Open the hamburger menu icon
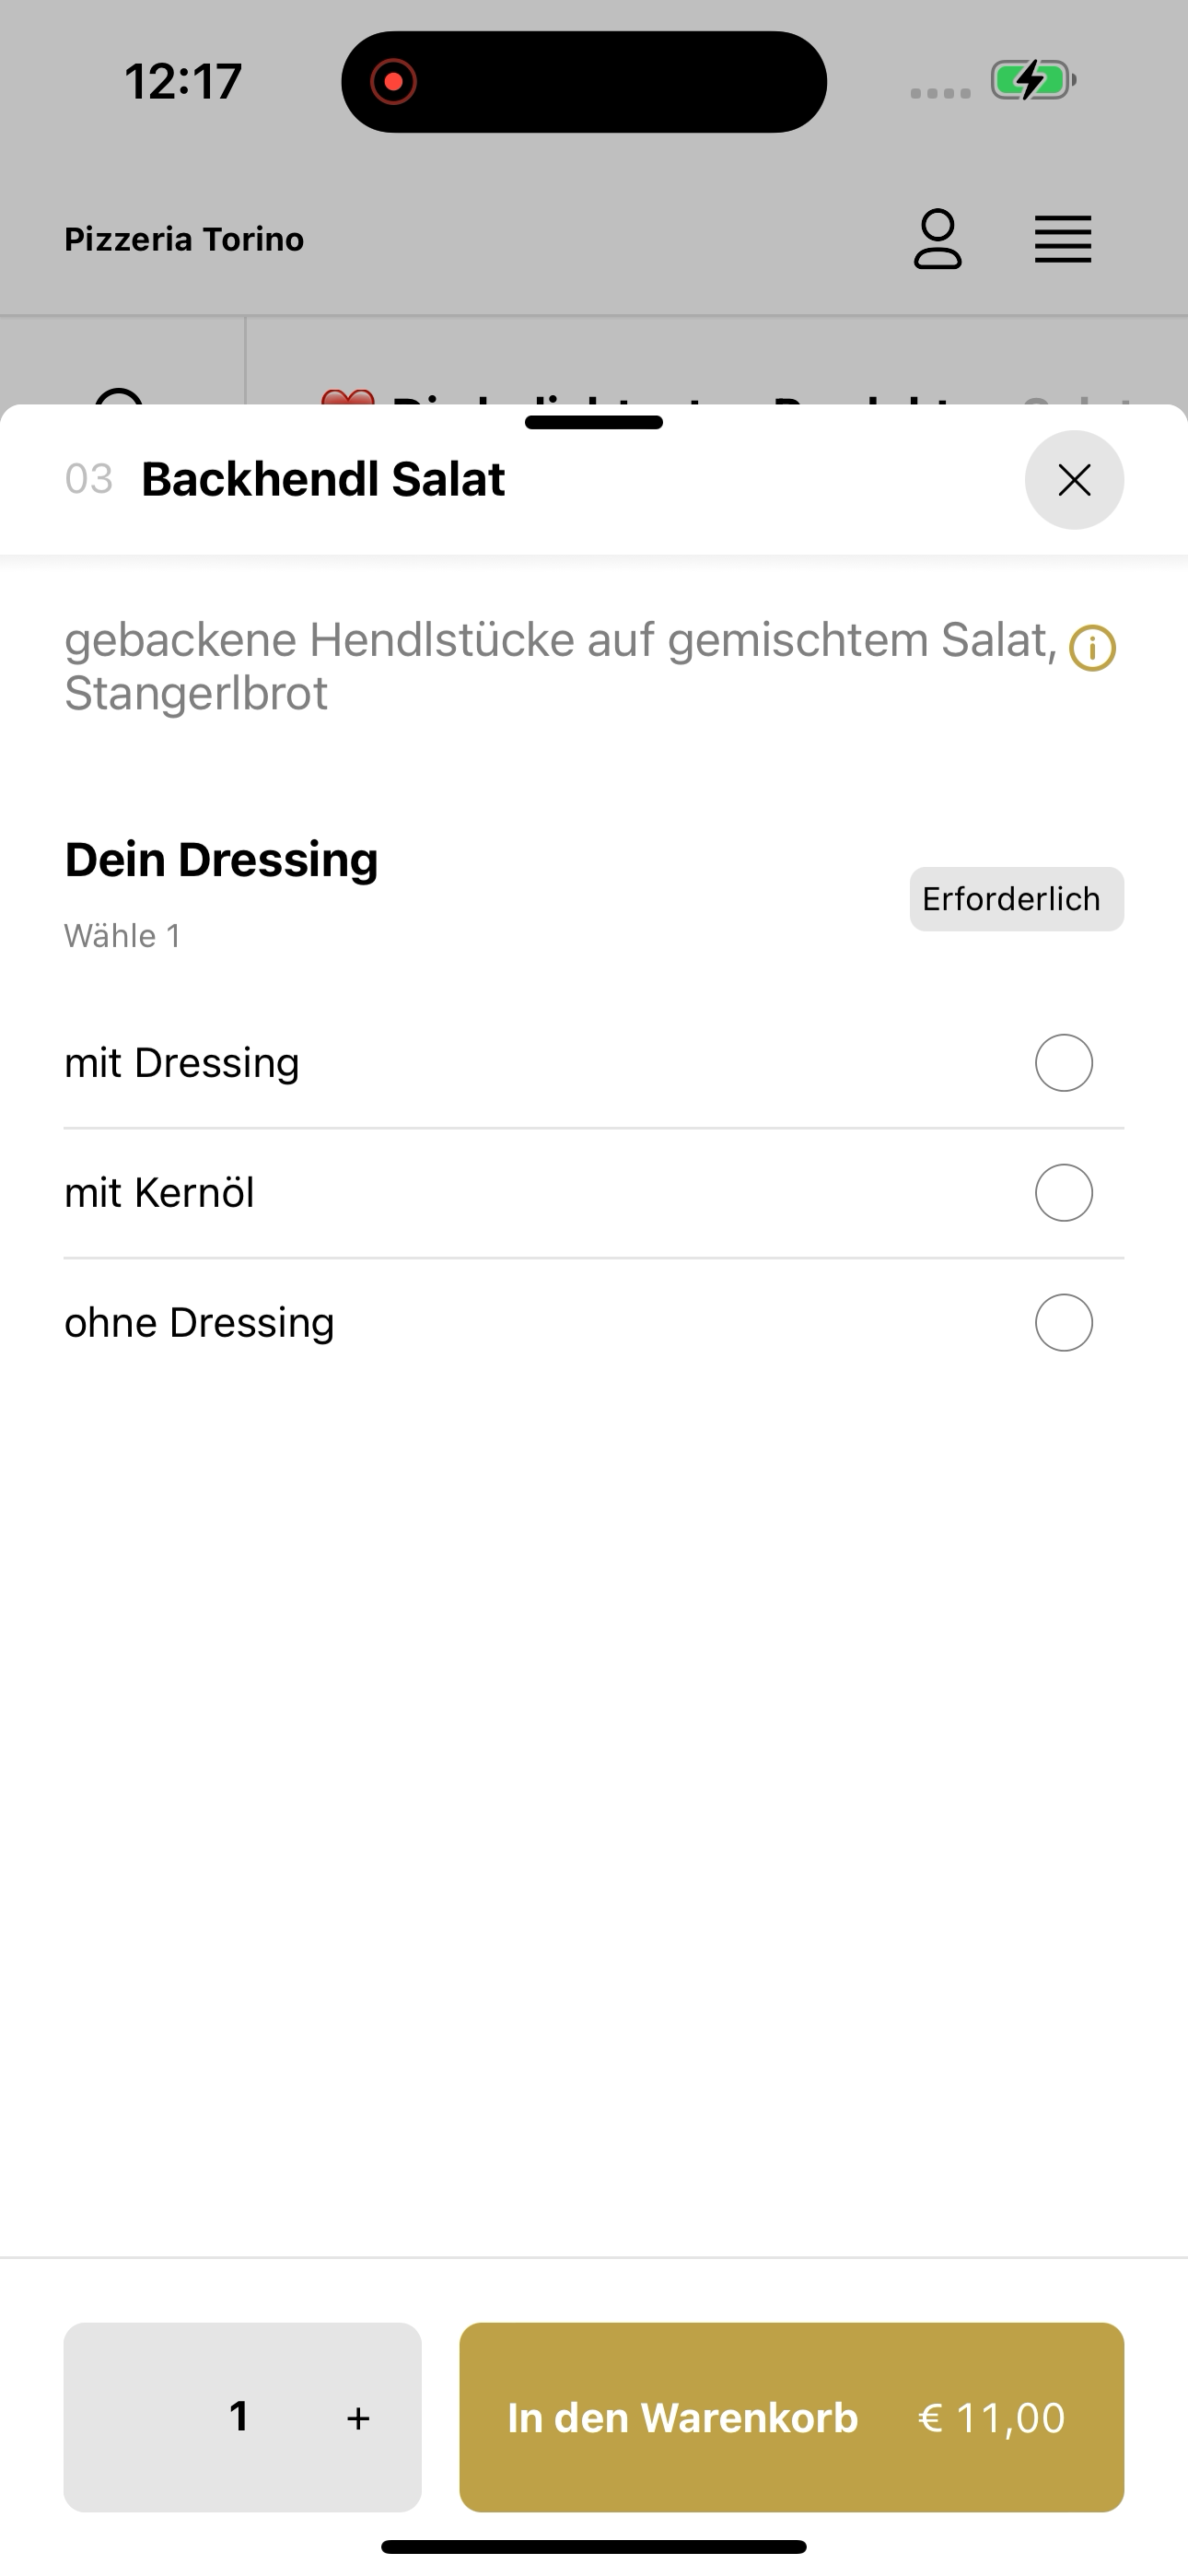The height and width of the screenshot is (2576, 1188). coord(1063,239)
